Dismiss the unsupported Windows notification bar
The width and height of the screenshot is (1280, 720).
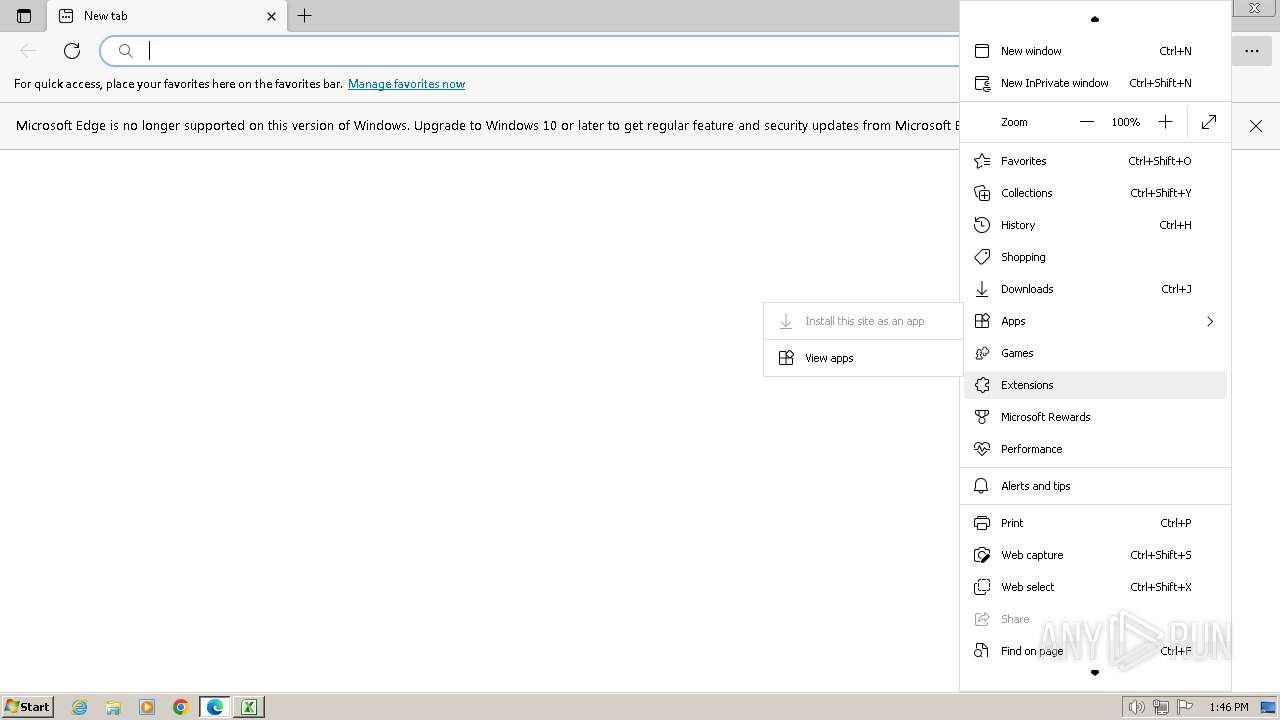pos(1256,126)
